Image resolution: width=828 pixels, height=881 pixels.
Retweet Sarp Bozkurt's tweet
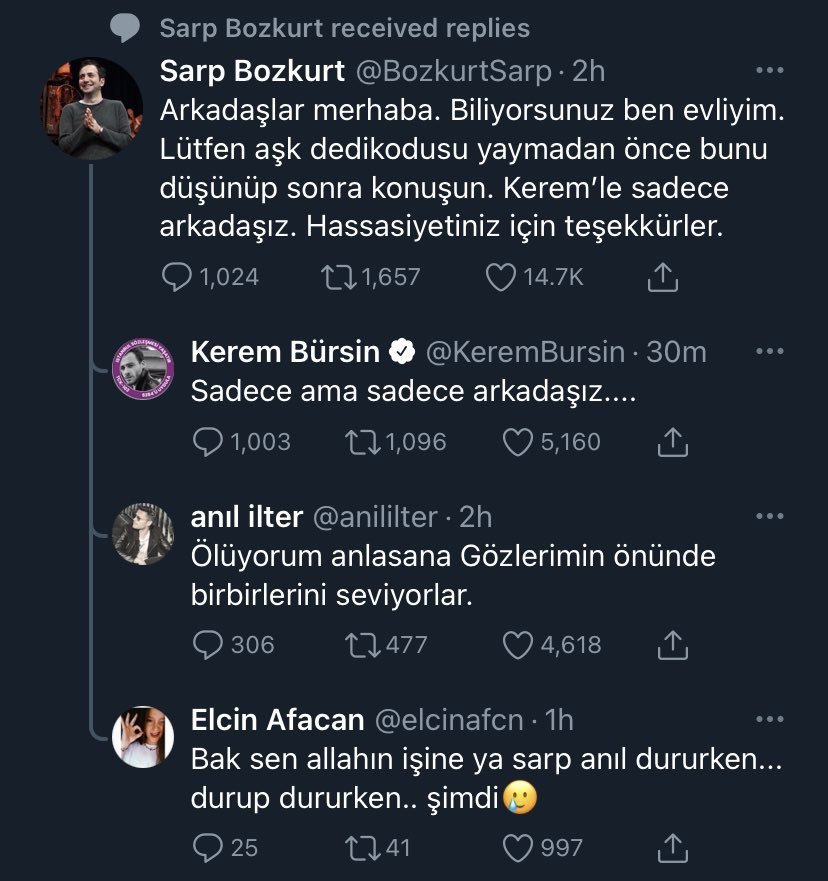coord(334,277)
